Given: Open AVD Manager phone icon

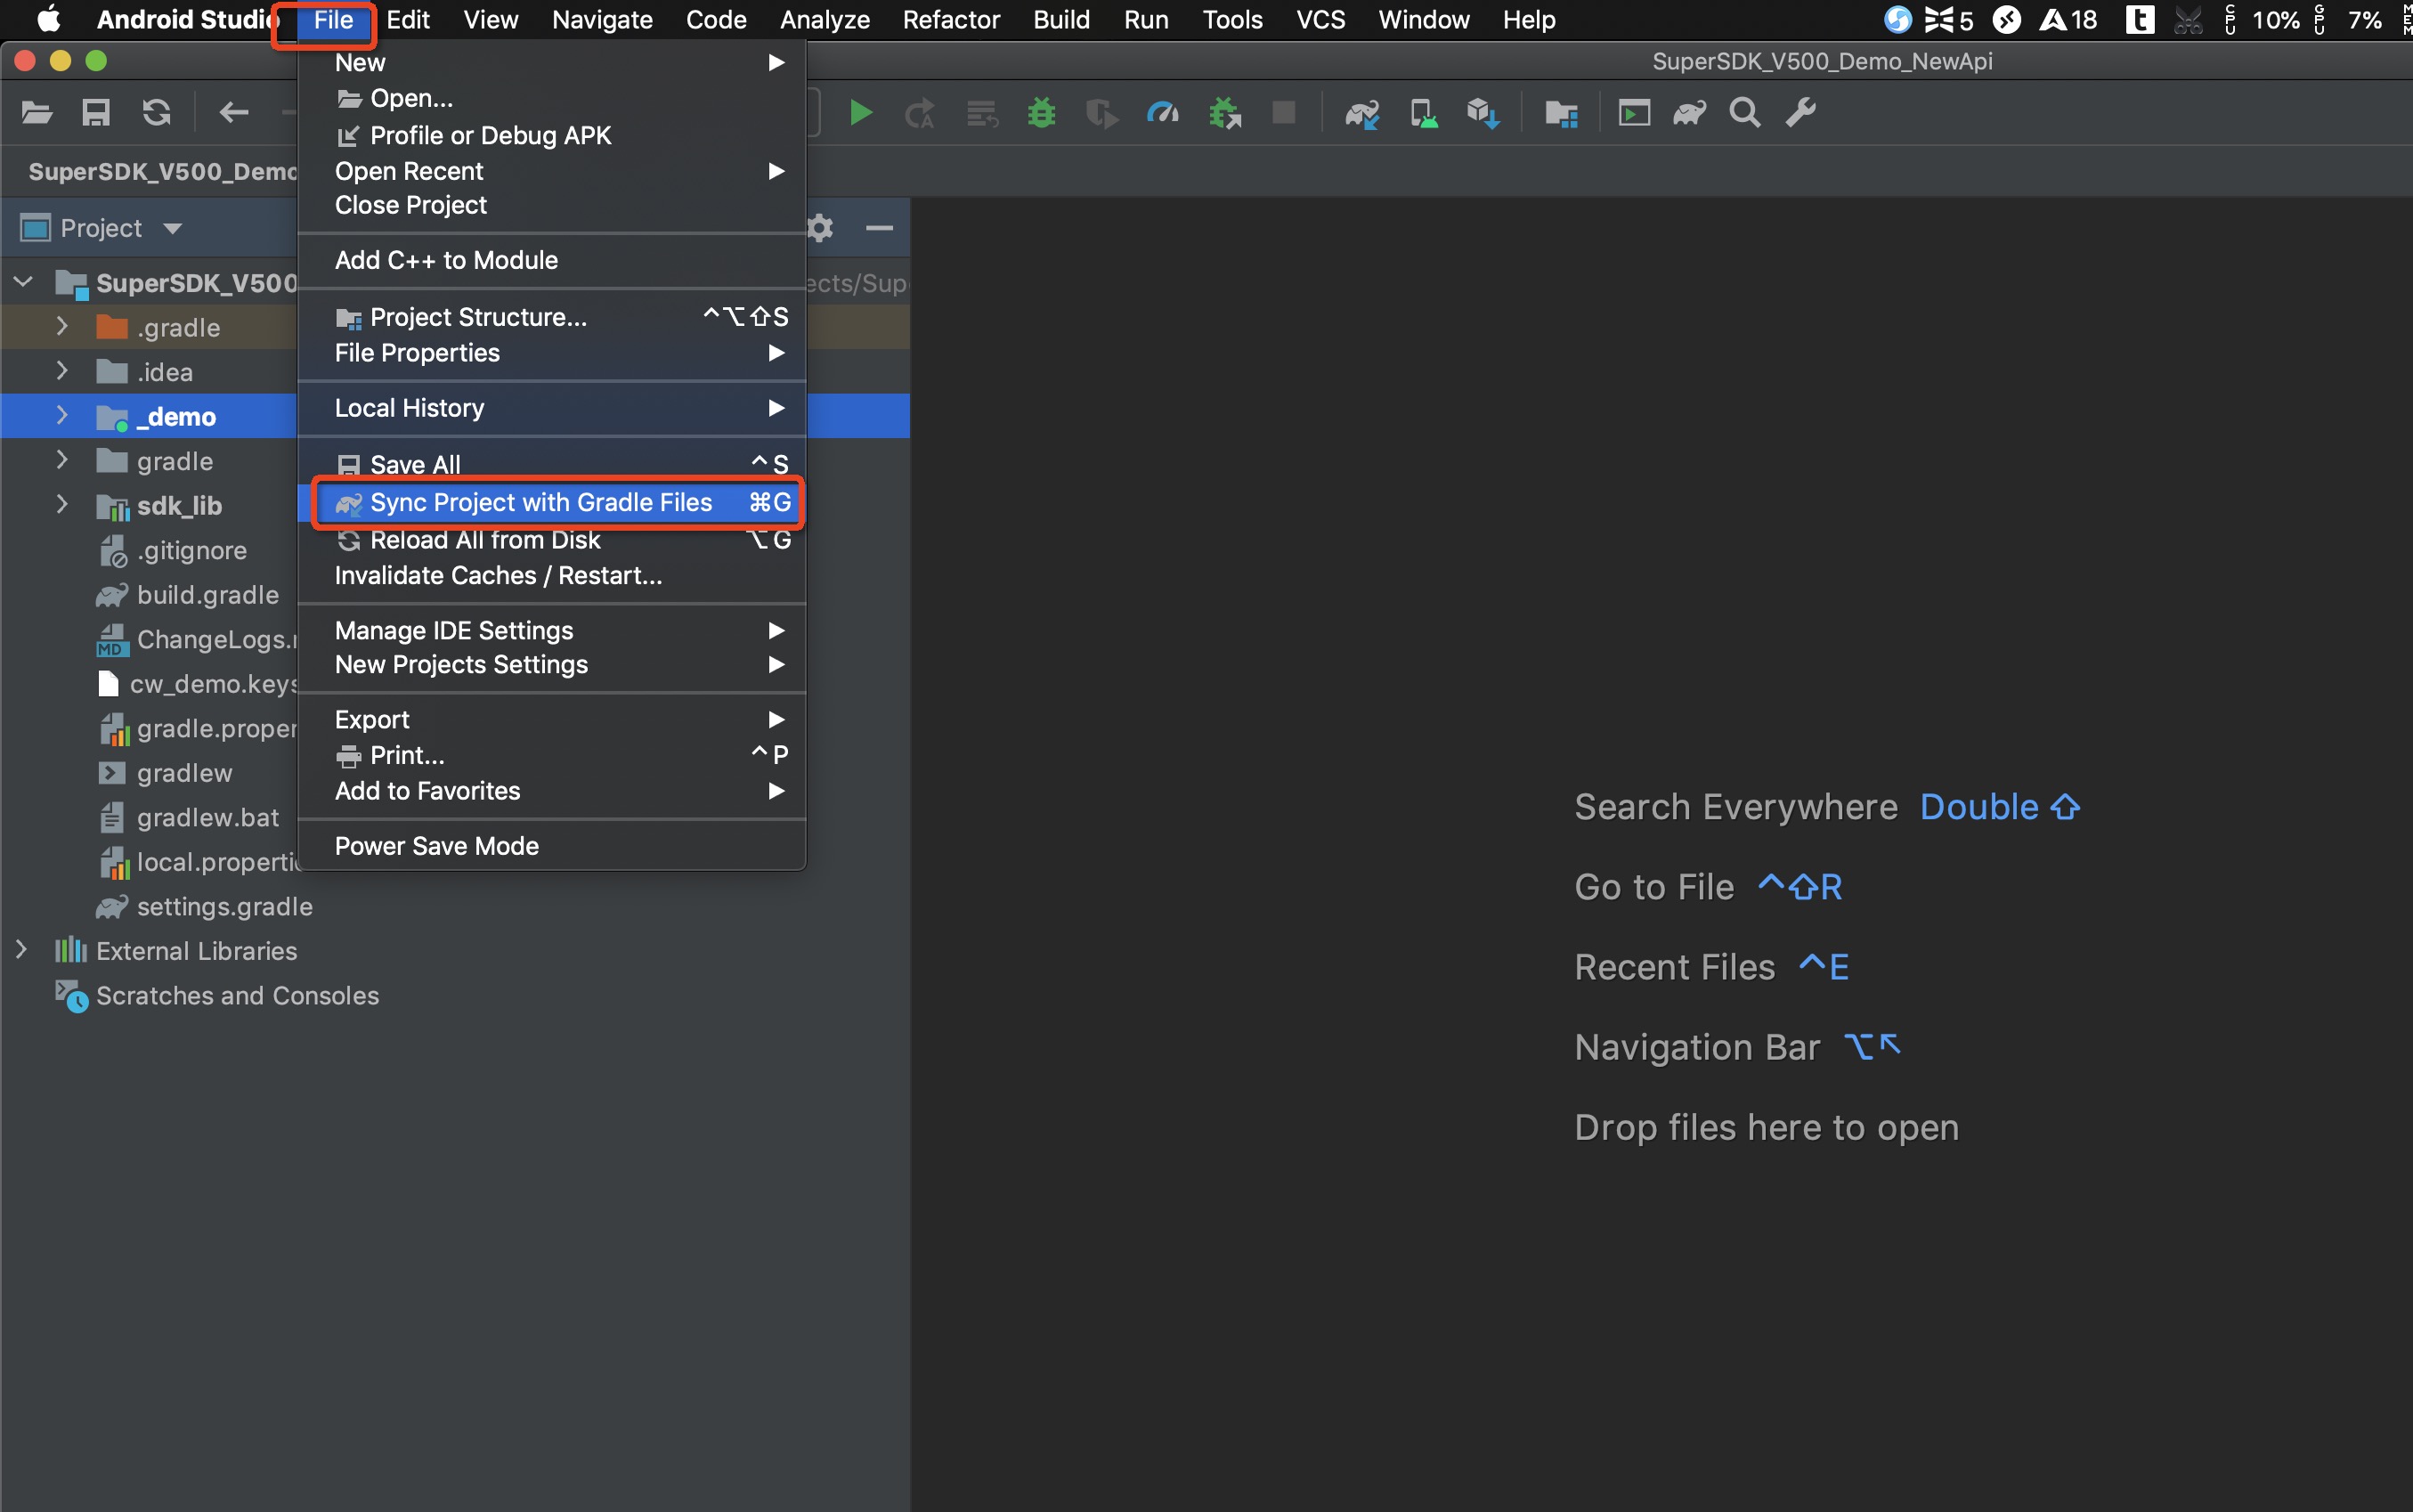Looking at the screenshot, I should [1423, 113].
